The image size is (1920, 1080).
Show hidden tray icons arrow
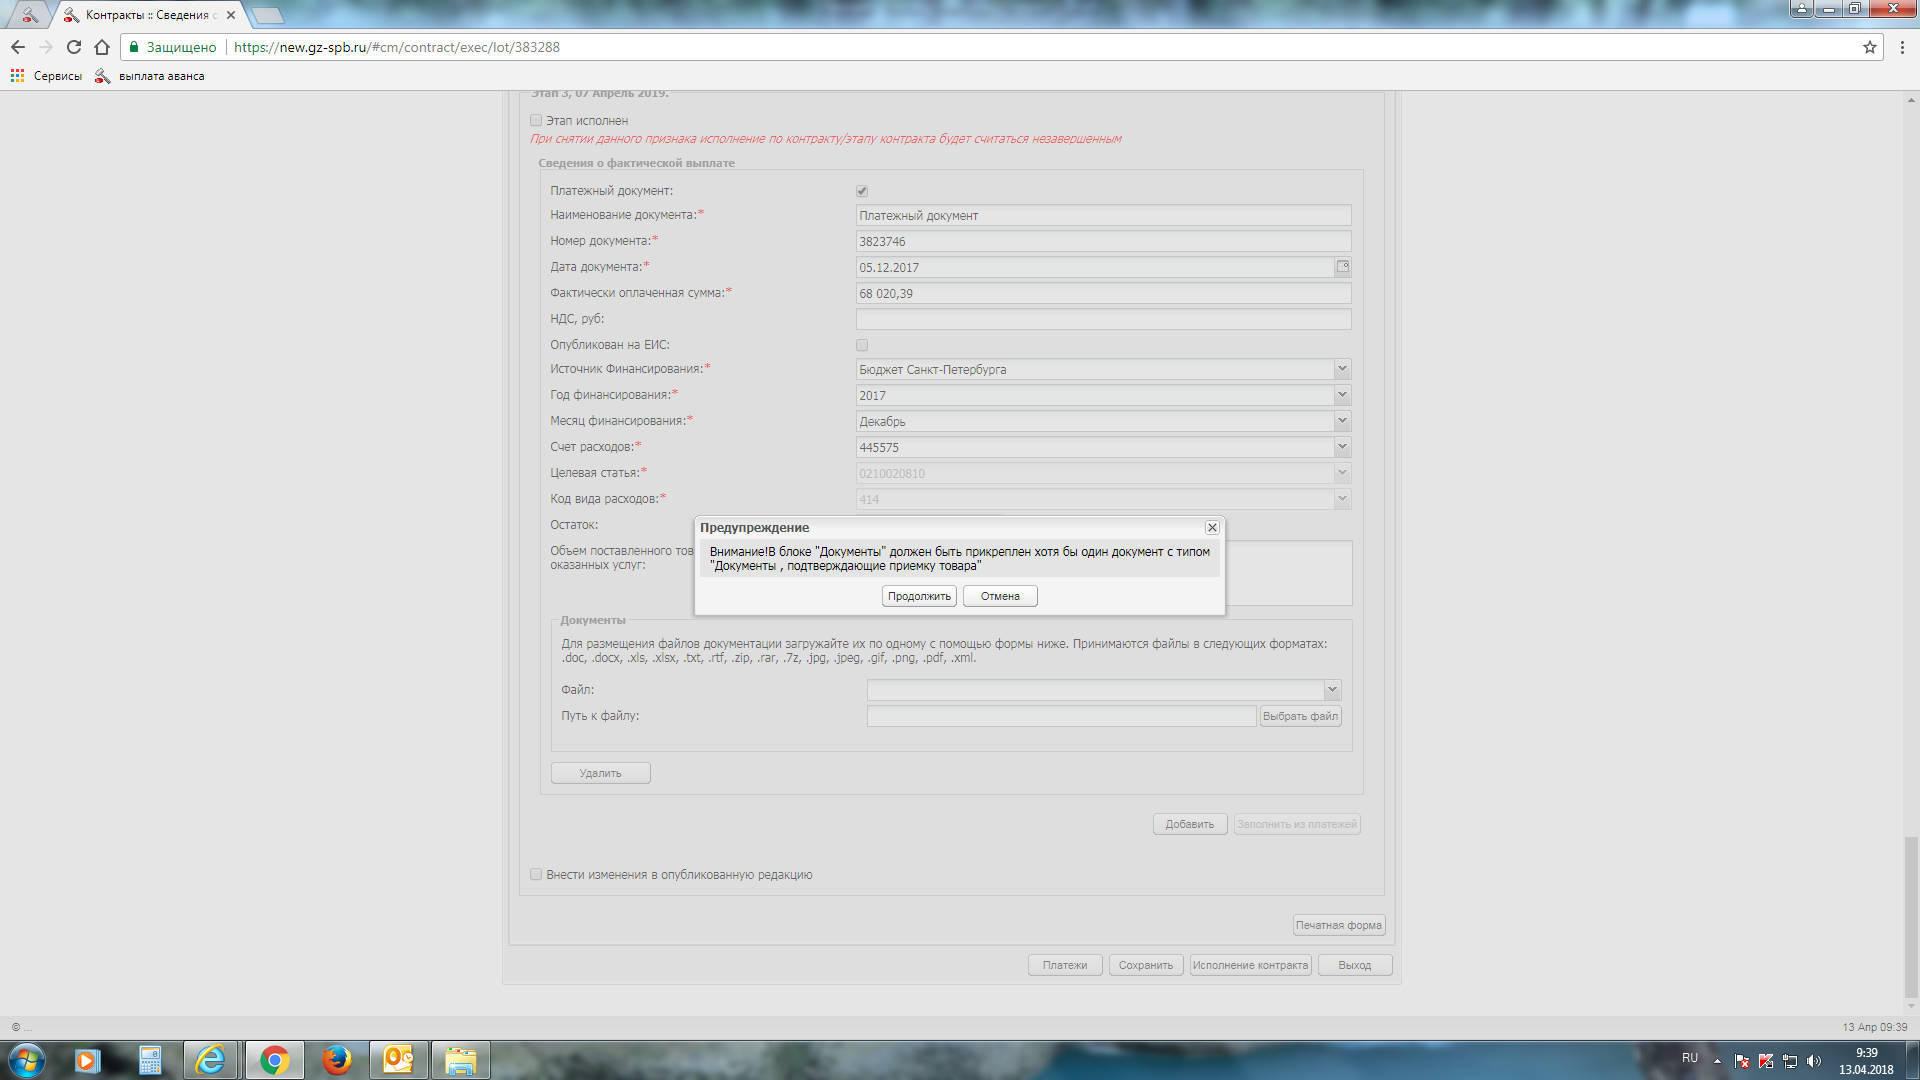[x=1718, y=1061]
